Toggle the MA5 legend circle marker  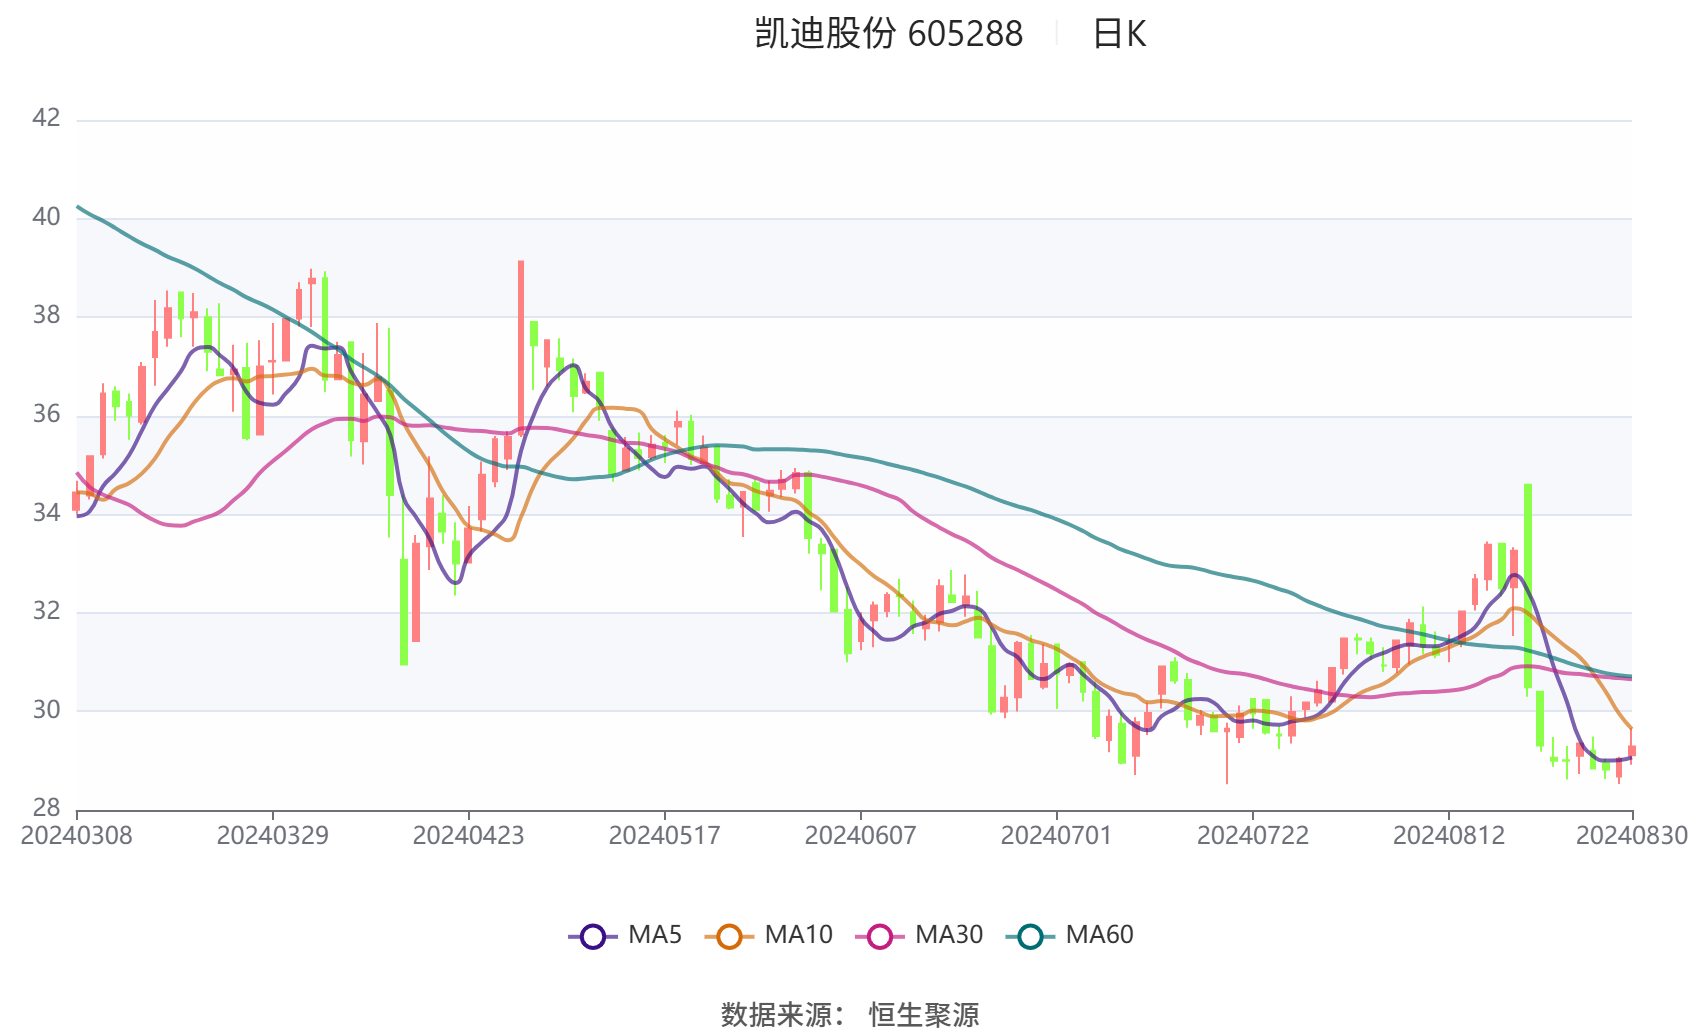pos(593,937)
